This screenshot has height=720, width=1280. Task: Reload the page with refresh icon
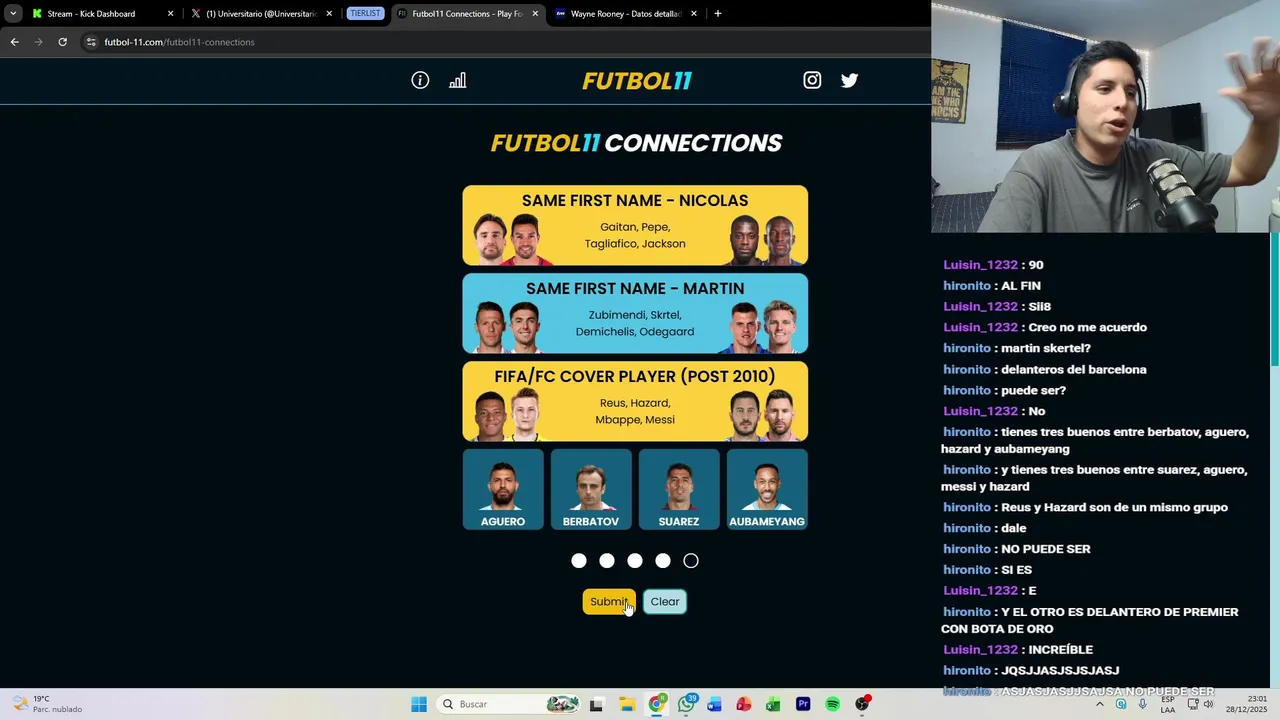62,42
